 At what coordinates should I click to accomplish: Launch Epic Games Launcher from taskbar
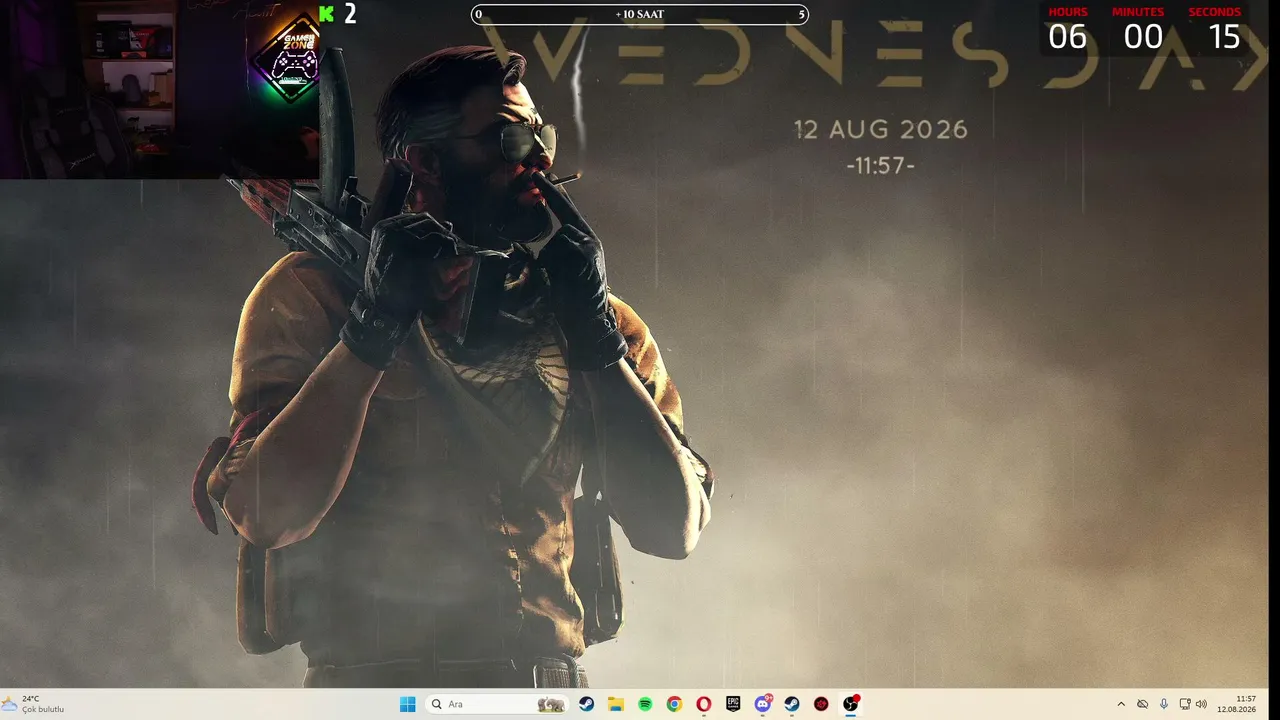click(x=733, y=704)
